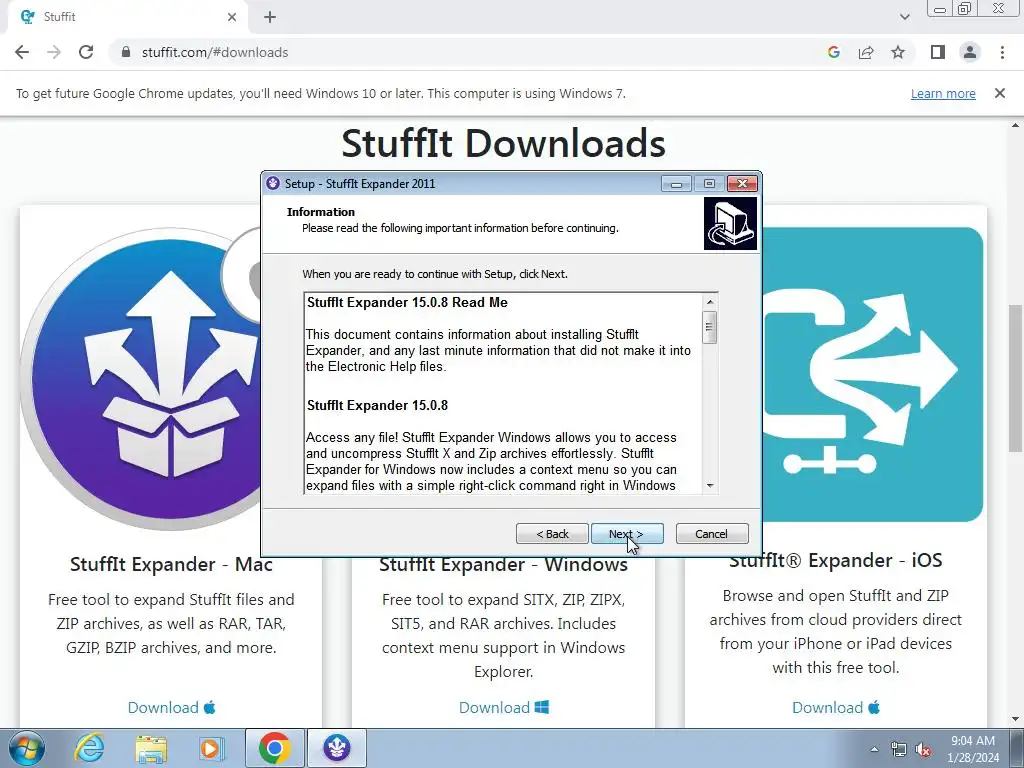The width and height of the screenshot is (1024, 768).
Task: Click the StuffIt Expander - iOS heading
Action: pos(836,560)
